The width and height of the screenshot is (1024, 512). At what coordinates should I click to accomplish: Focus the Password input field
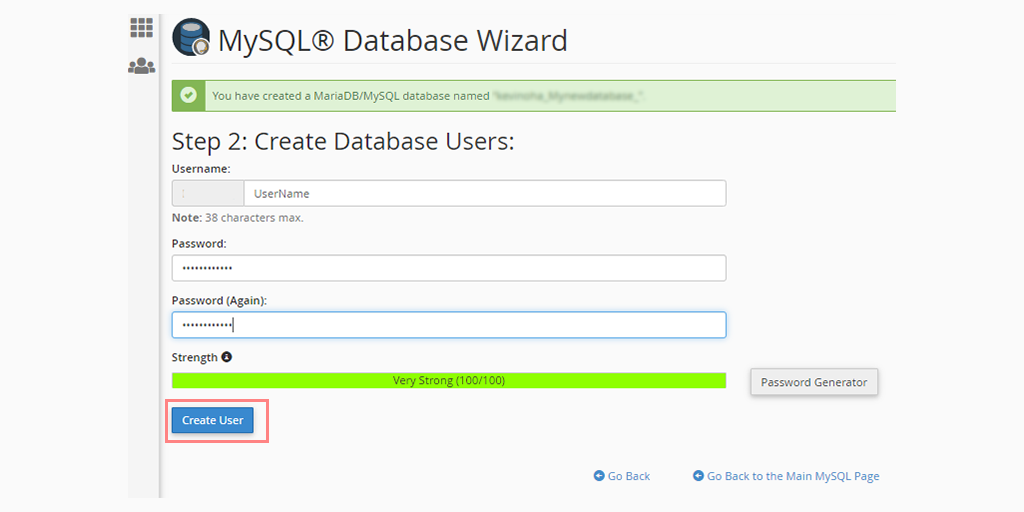click(x=449, y=268)
